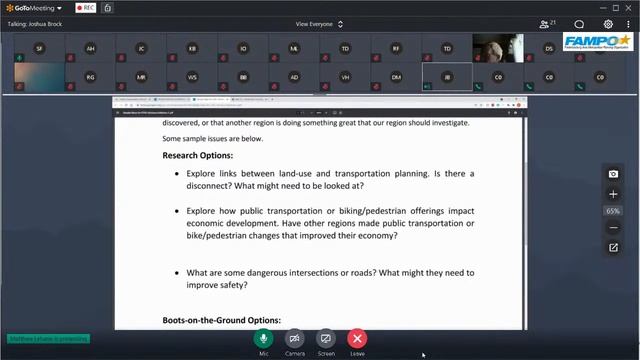This screenshot has height=360, width=640.
Task: Click the muted mic icon on BB tile
Action: pos(223,87)
